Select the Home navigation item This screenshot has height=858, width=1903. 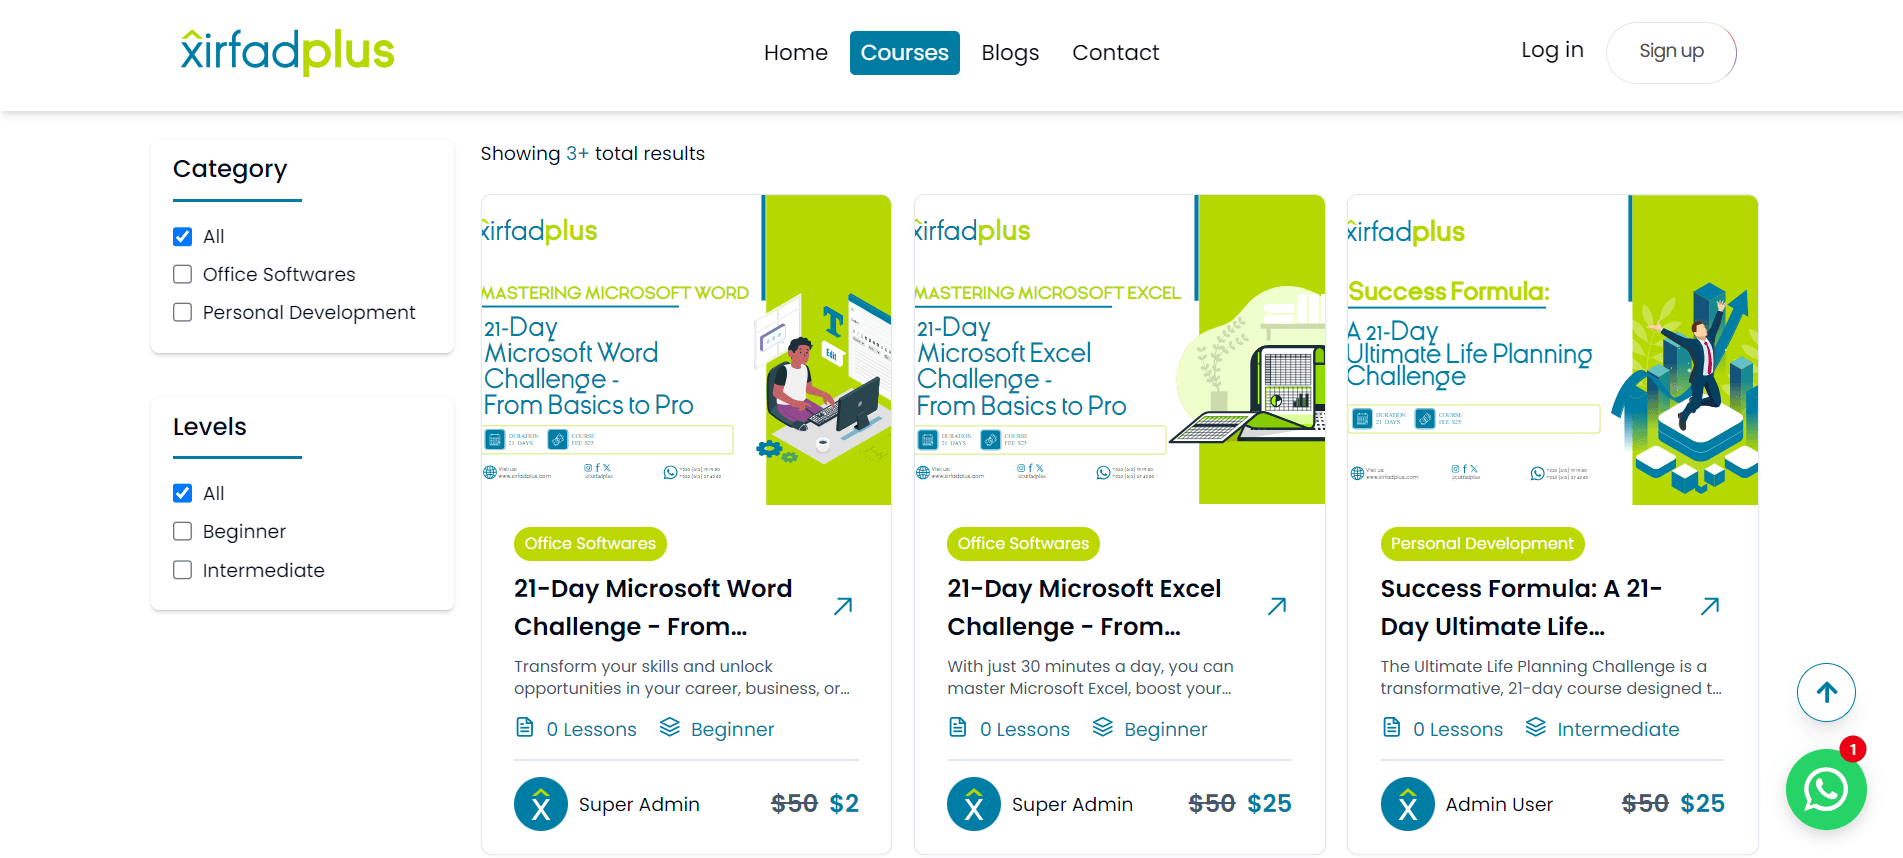coord(795,53)
